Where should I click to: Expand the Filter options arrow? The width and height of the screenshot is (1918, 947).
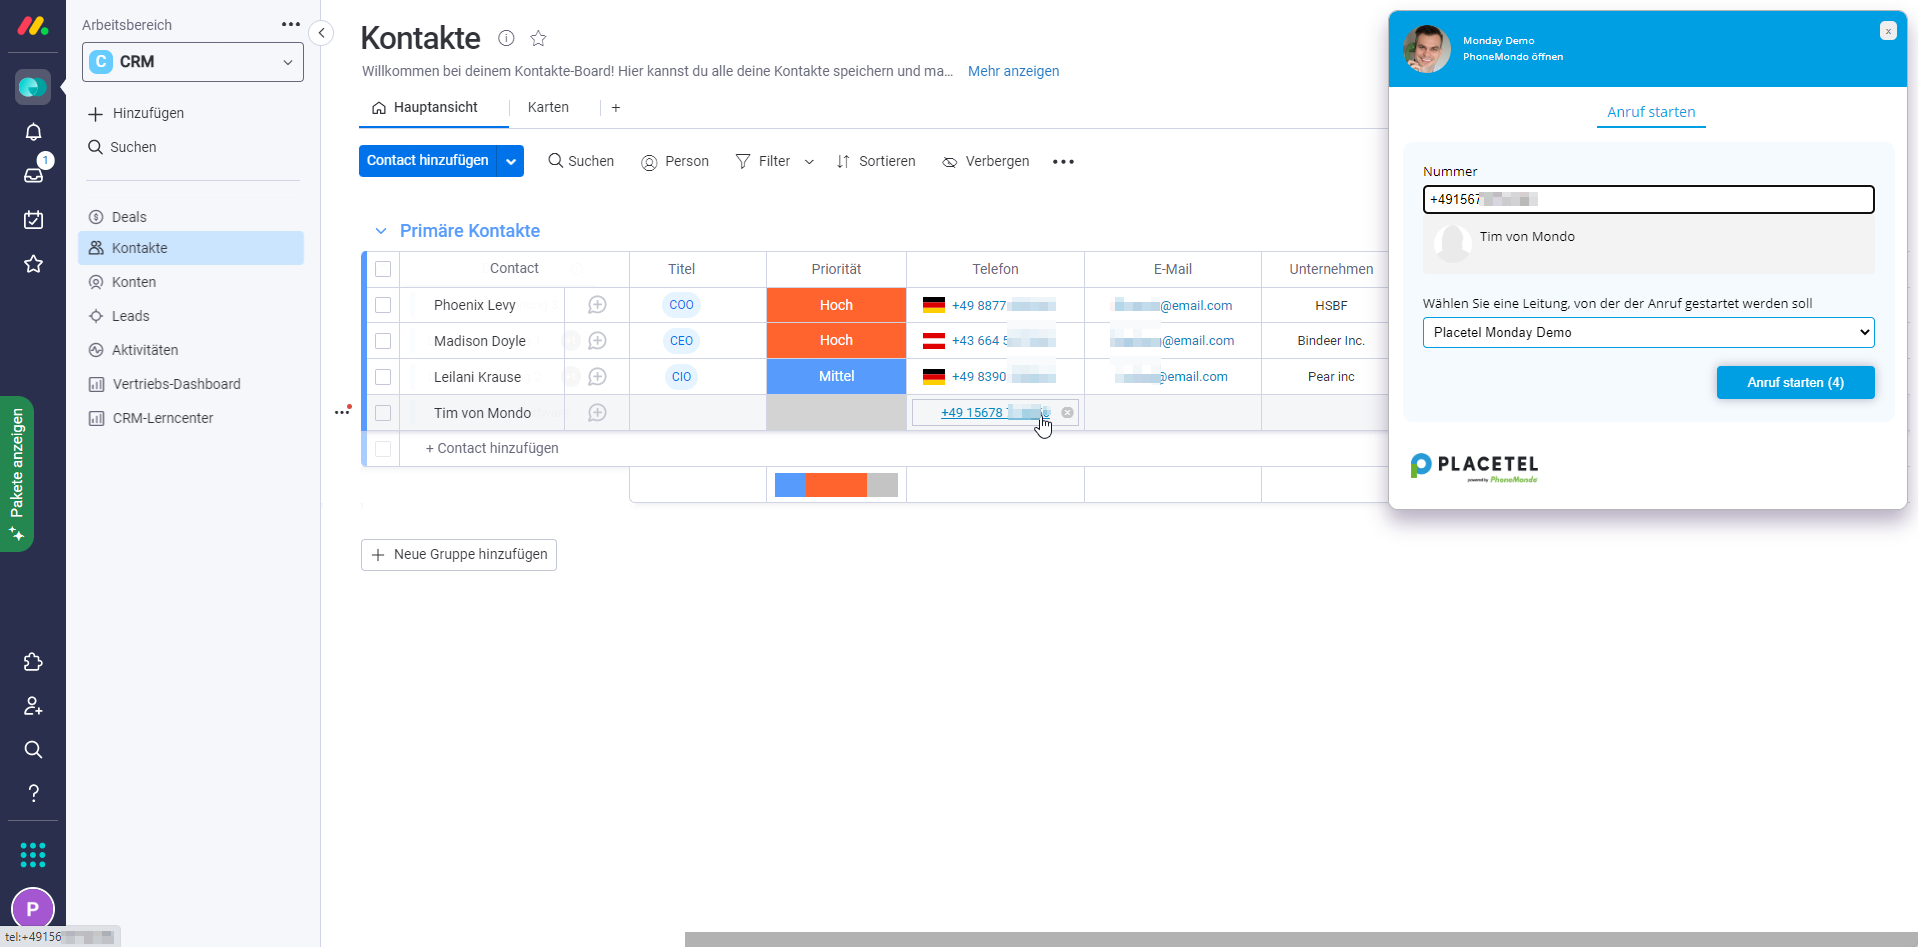click(x=809, y=161)
